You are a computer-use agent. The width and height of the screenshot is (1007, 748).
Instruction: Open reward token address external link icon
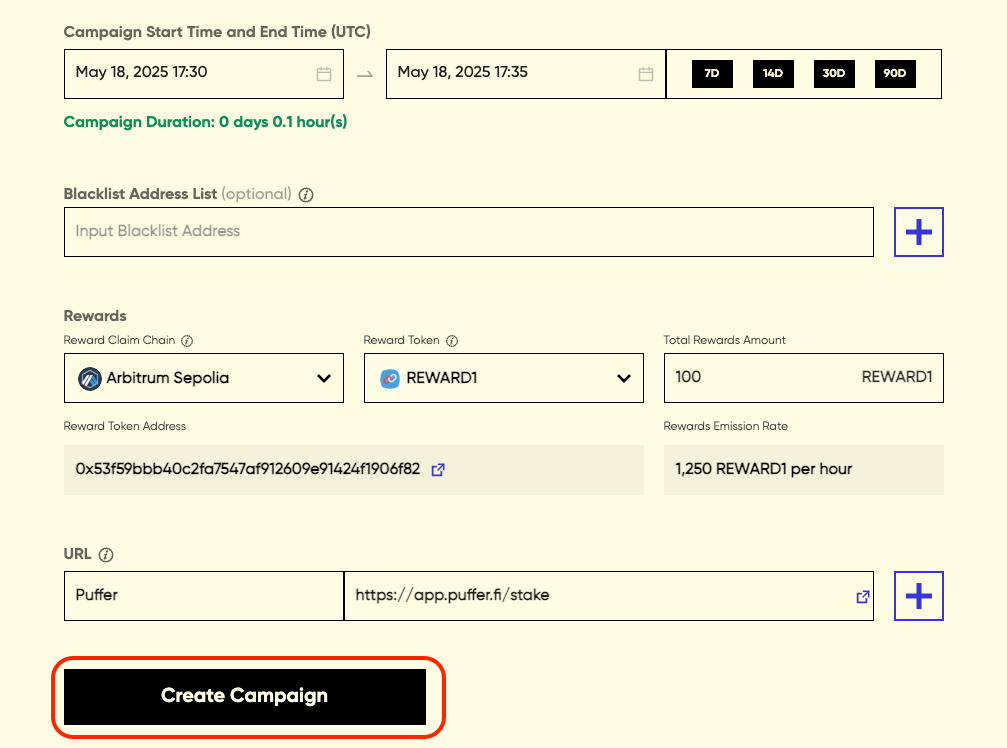437,469
